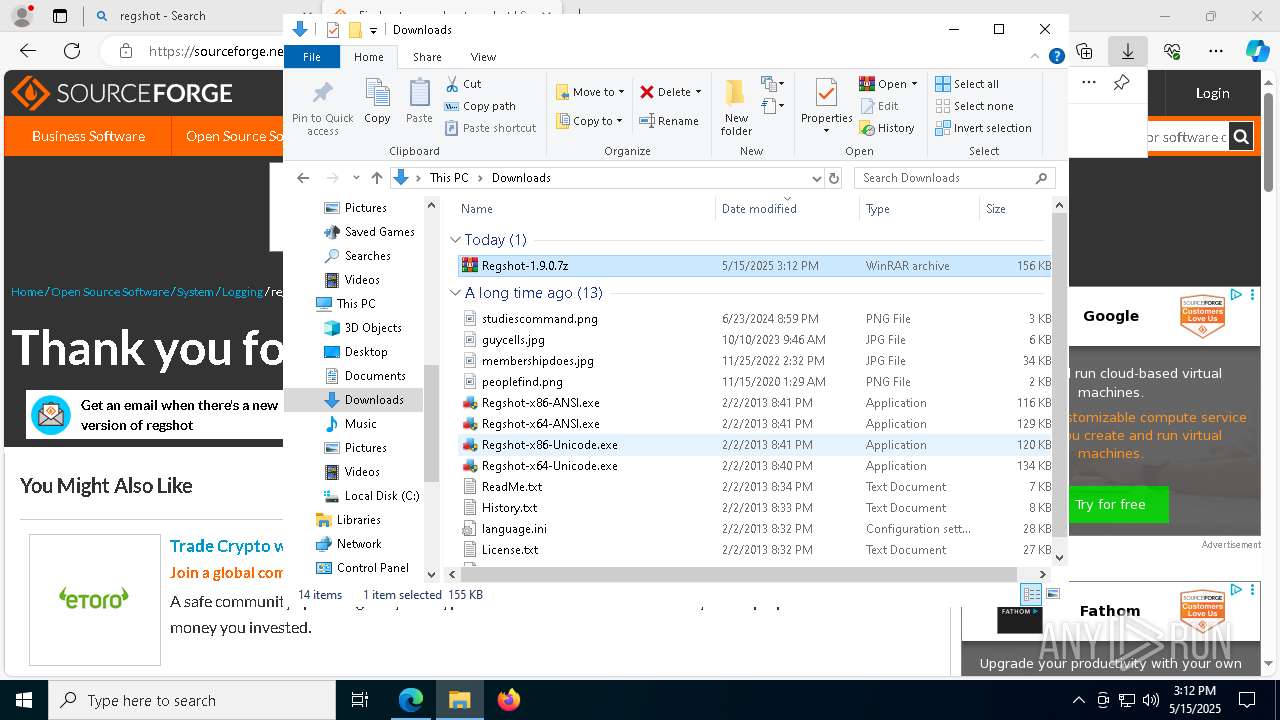This screenshot has height=720, width=1280.
Task: Switch to large icons view layout
Action: tap(1052, 594)
